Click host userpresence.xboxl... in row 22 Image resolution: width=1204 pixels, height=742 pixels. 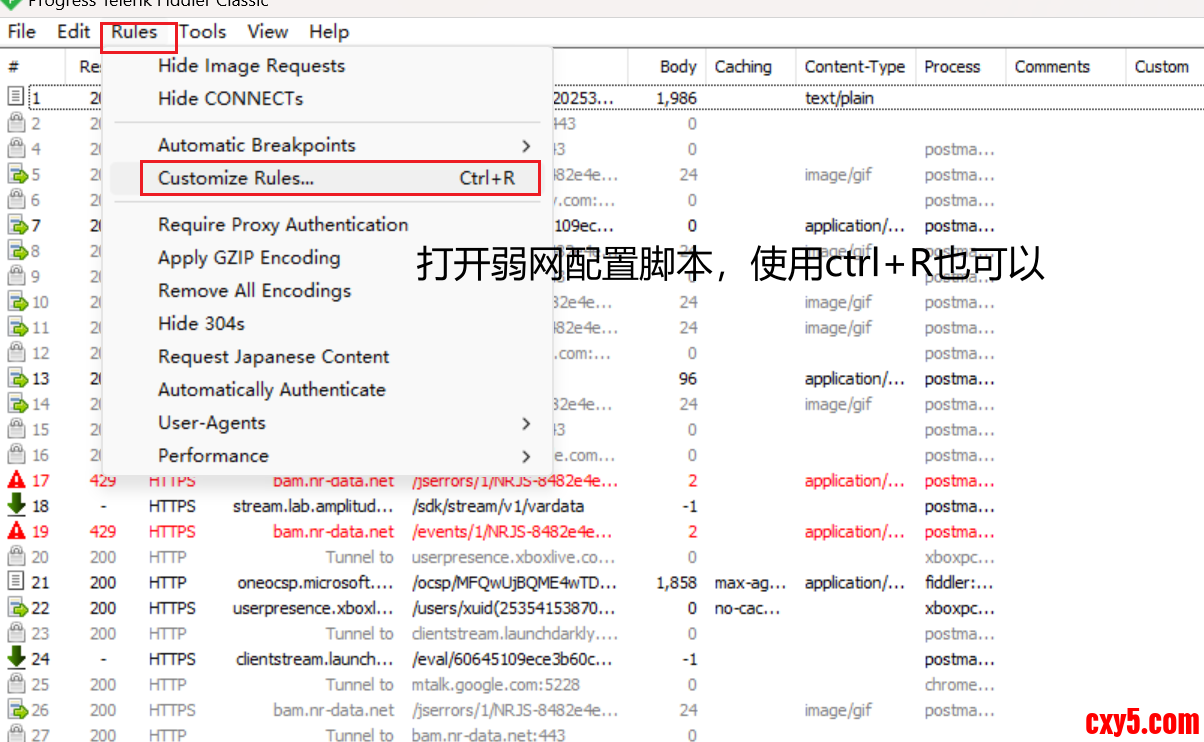click(314, 608)
